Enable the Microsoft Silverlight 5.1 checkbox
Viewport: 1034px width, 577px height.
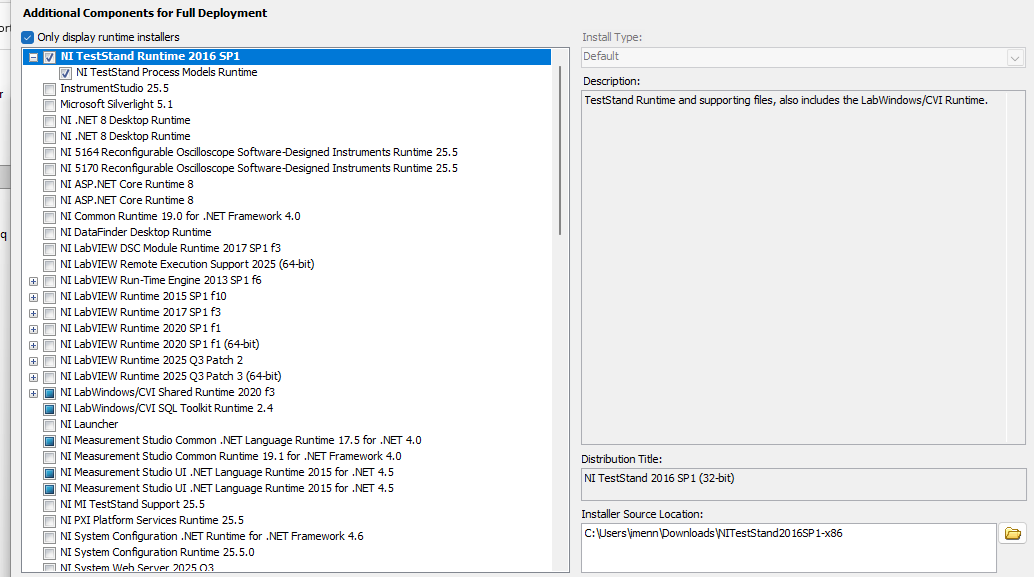click(x=49, y=105)
